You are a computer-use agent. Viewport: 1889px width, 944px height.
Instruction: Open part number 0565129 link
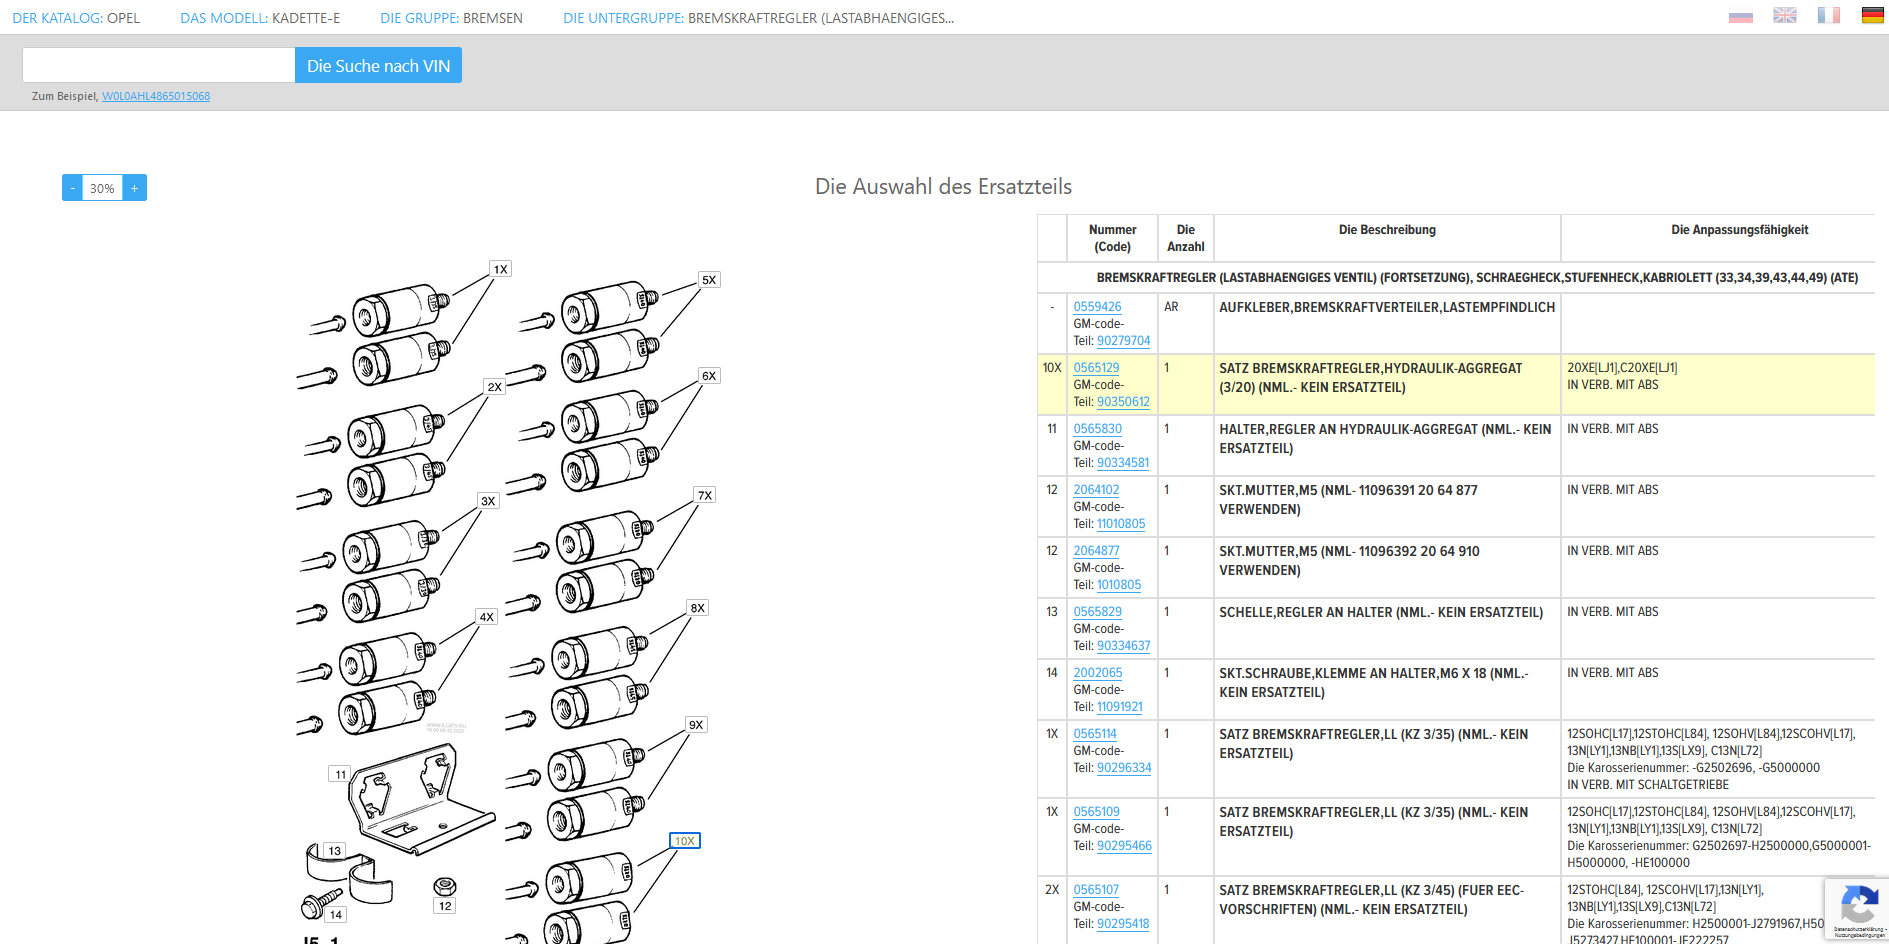[1096, 368]
